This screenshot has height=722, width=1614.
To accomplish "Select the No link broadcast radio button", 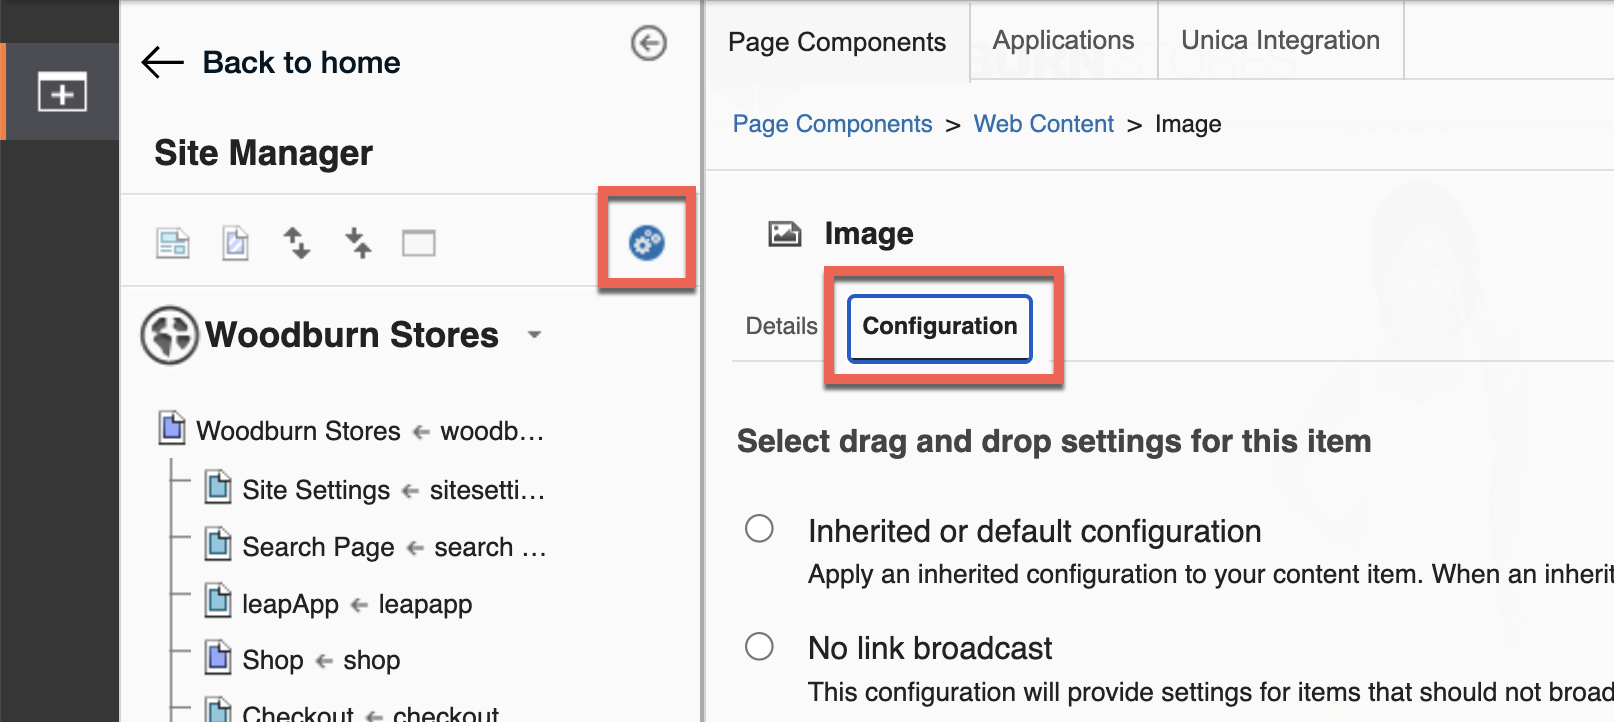I will (759, 646).
